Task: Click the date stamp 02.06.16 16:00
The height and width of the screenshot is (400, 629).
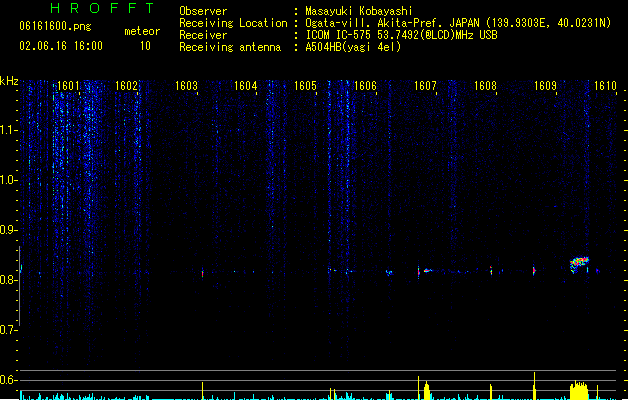Action: [x=61, y=46]
